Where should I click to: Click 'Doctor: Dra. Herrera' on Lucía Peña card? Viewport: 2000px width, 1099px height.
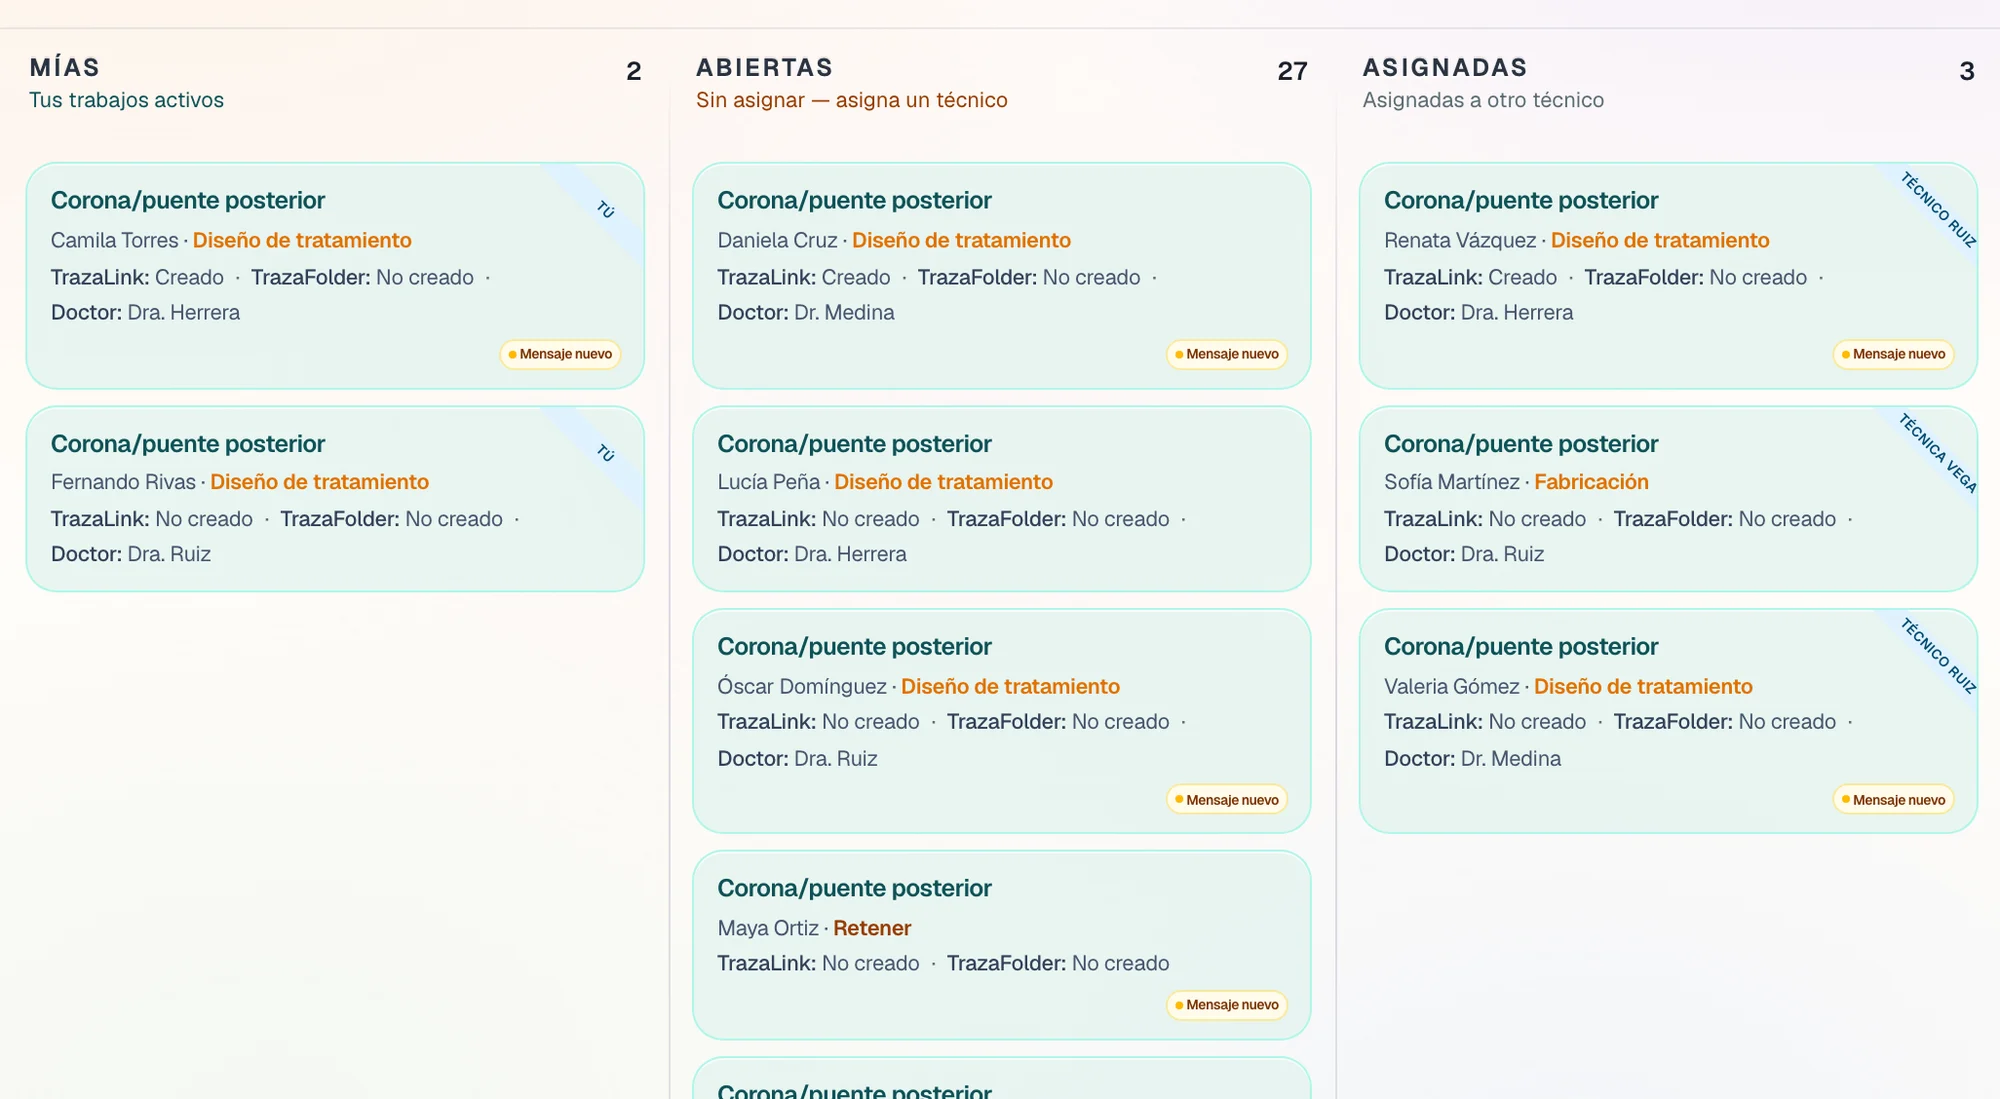tap(812, 554)
